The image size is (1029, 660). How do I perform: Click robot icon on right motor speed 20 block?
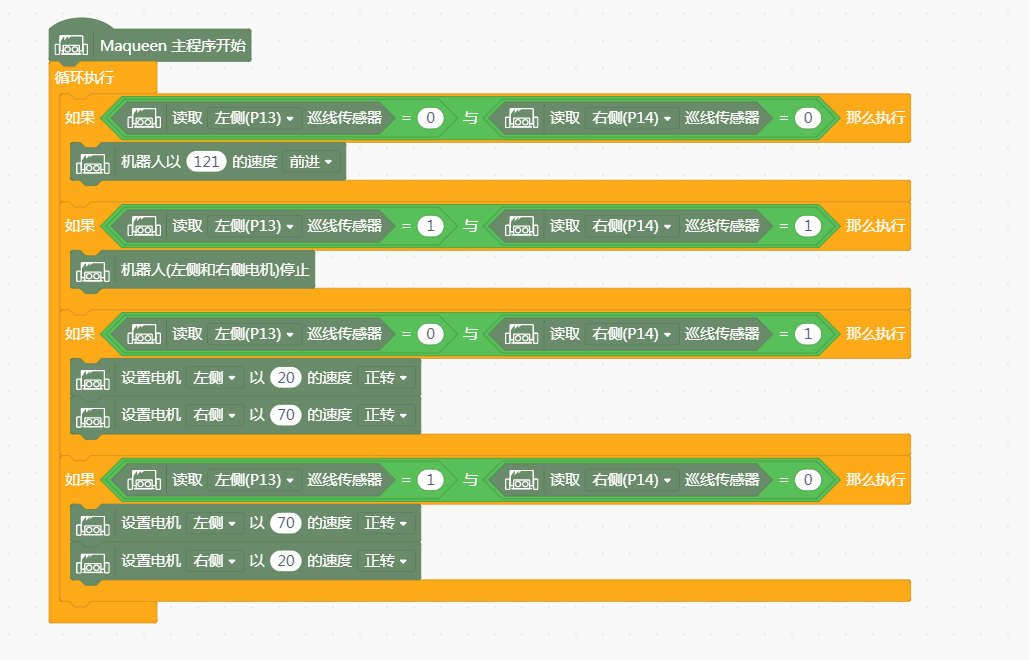93,562
